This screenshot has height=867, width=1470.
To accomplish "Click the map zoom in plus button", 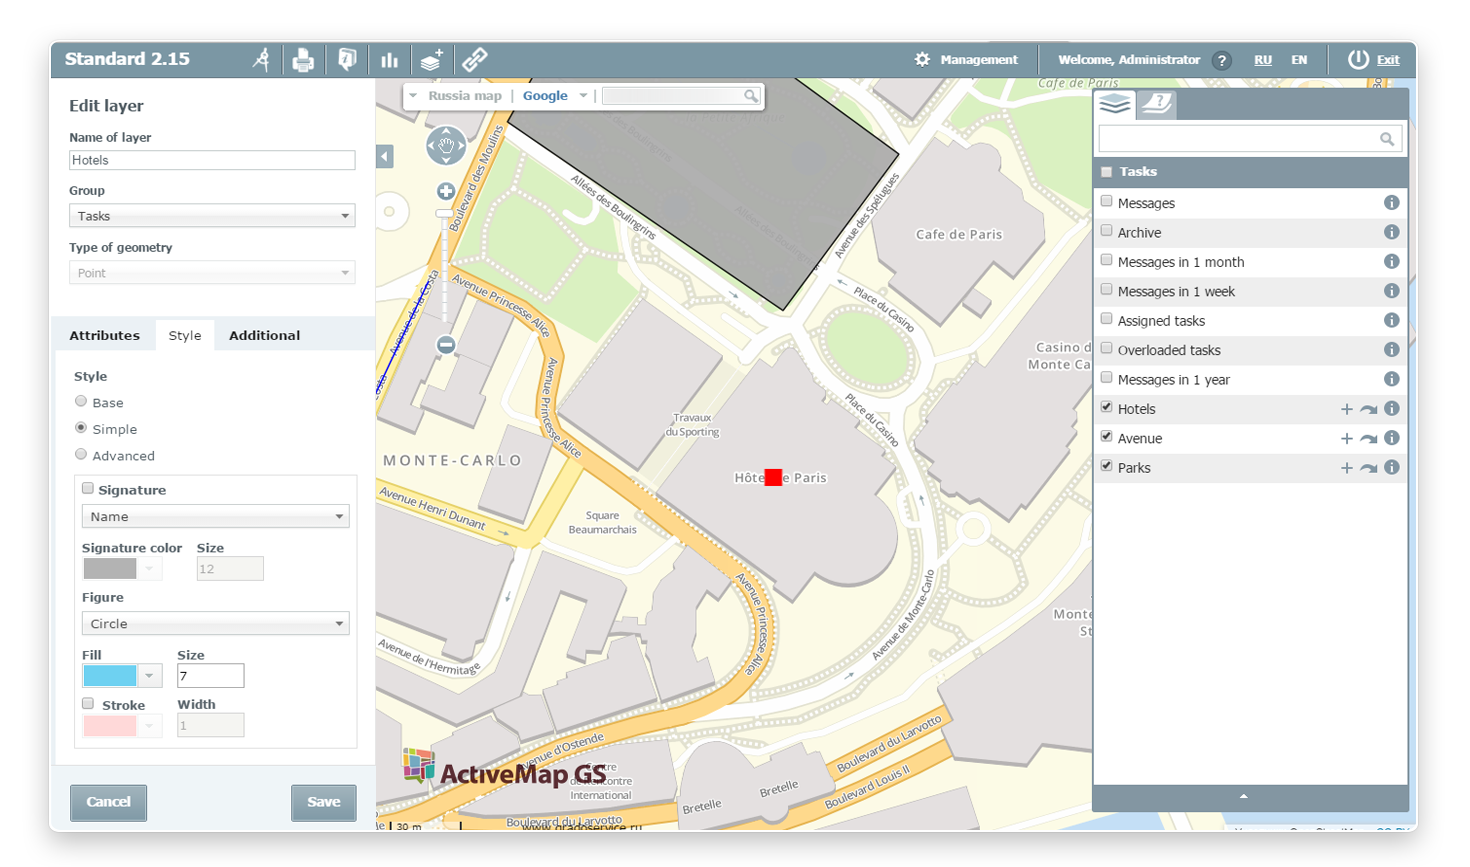I will 446,191.
